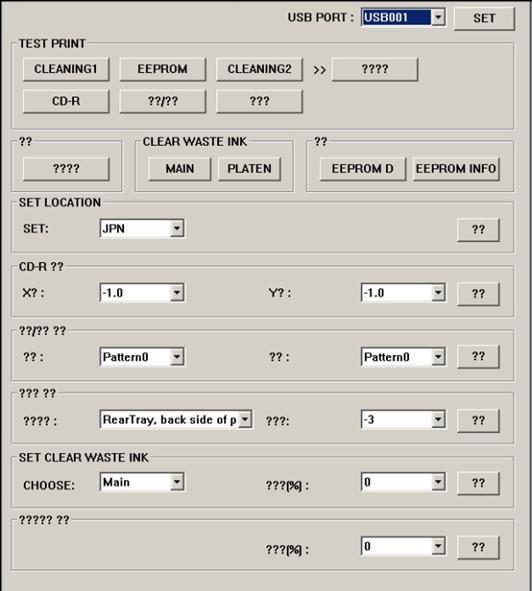Click MAIN under Clear Waste Ink

[179, 169]
